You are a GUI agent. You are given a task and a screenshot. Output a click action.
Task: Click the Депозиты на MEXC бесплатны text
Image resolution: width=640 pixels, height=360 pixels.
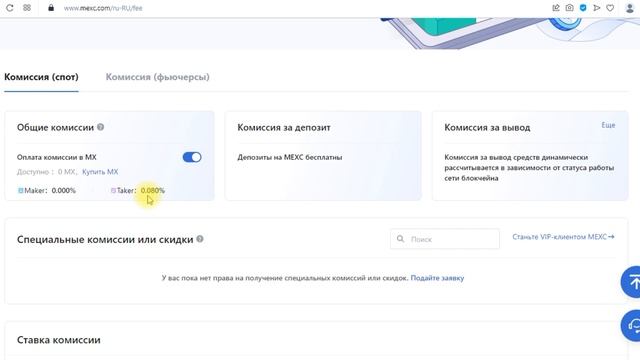tap(290, 157)
